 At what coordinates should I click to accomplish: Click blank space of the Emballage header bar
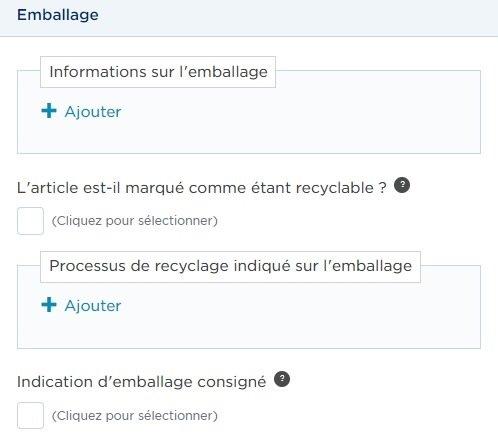click(x=300, y=17)
